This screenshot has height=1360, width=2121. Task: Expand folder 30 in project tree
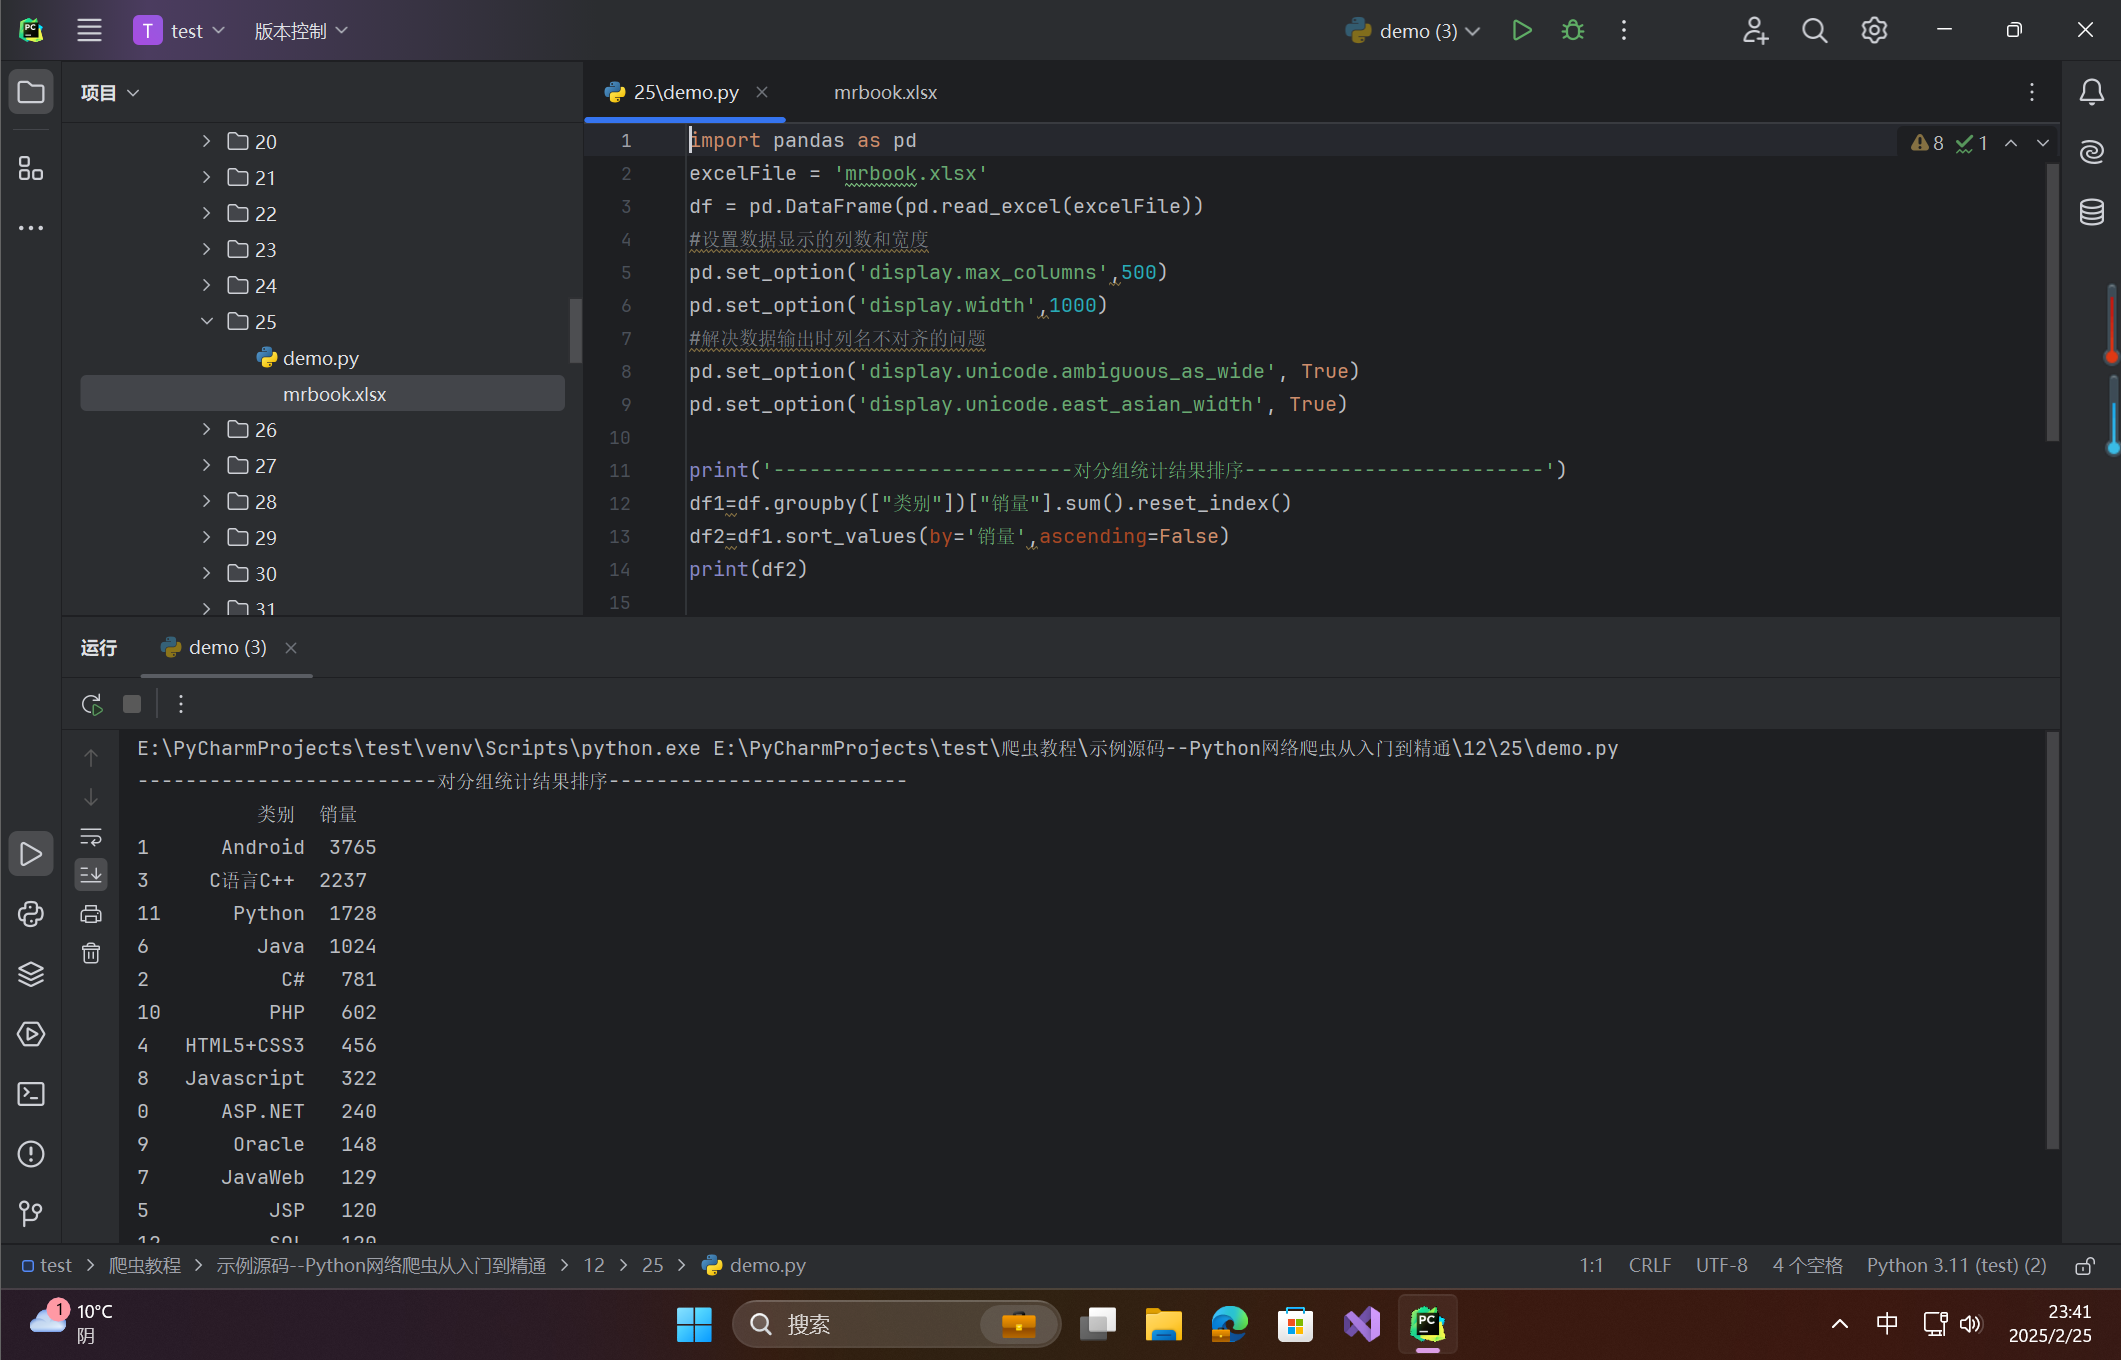(207, 573)
